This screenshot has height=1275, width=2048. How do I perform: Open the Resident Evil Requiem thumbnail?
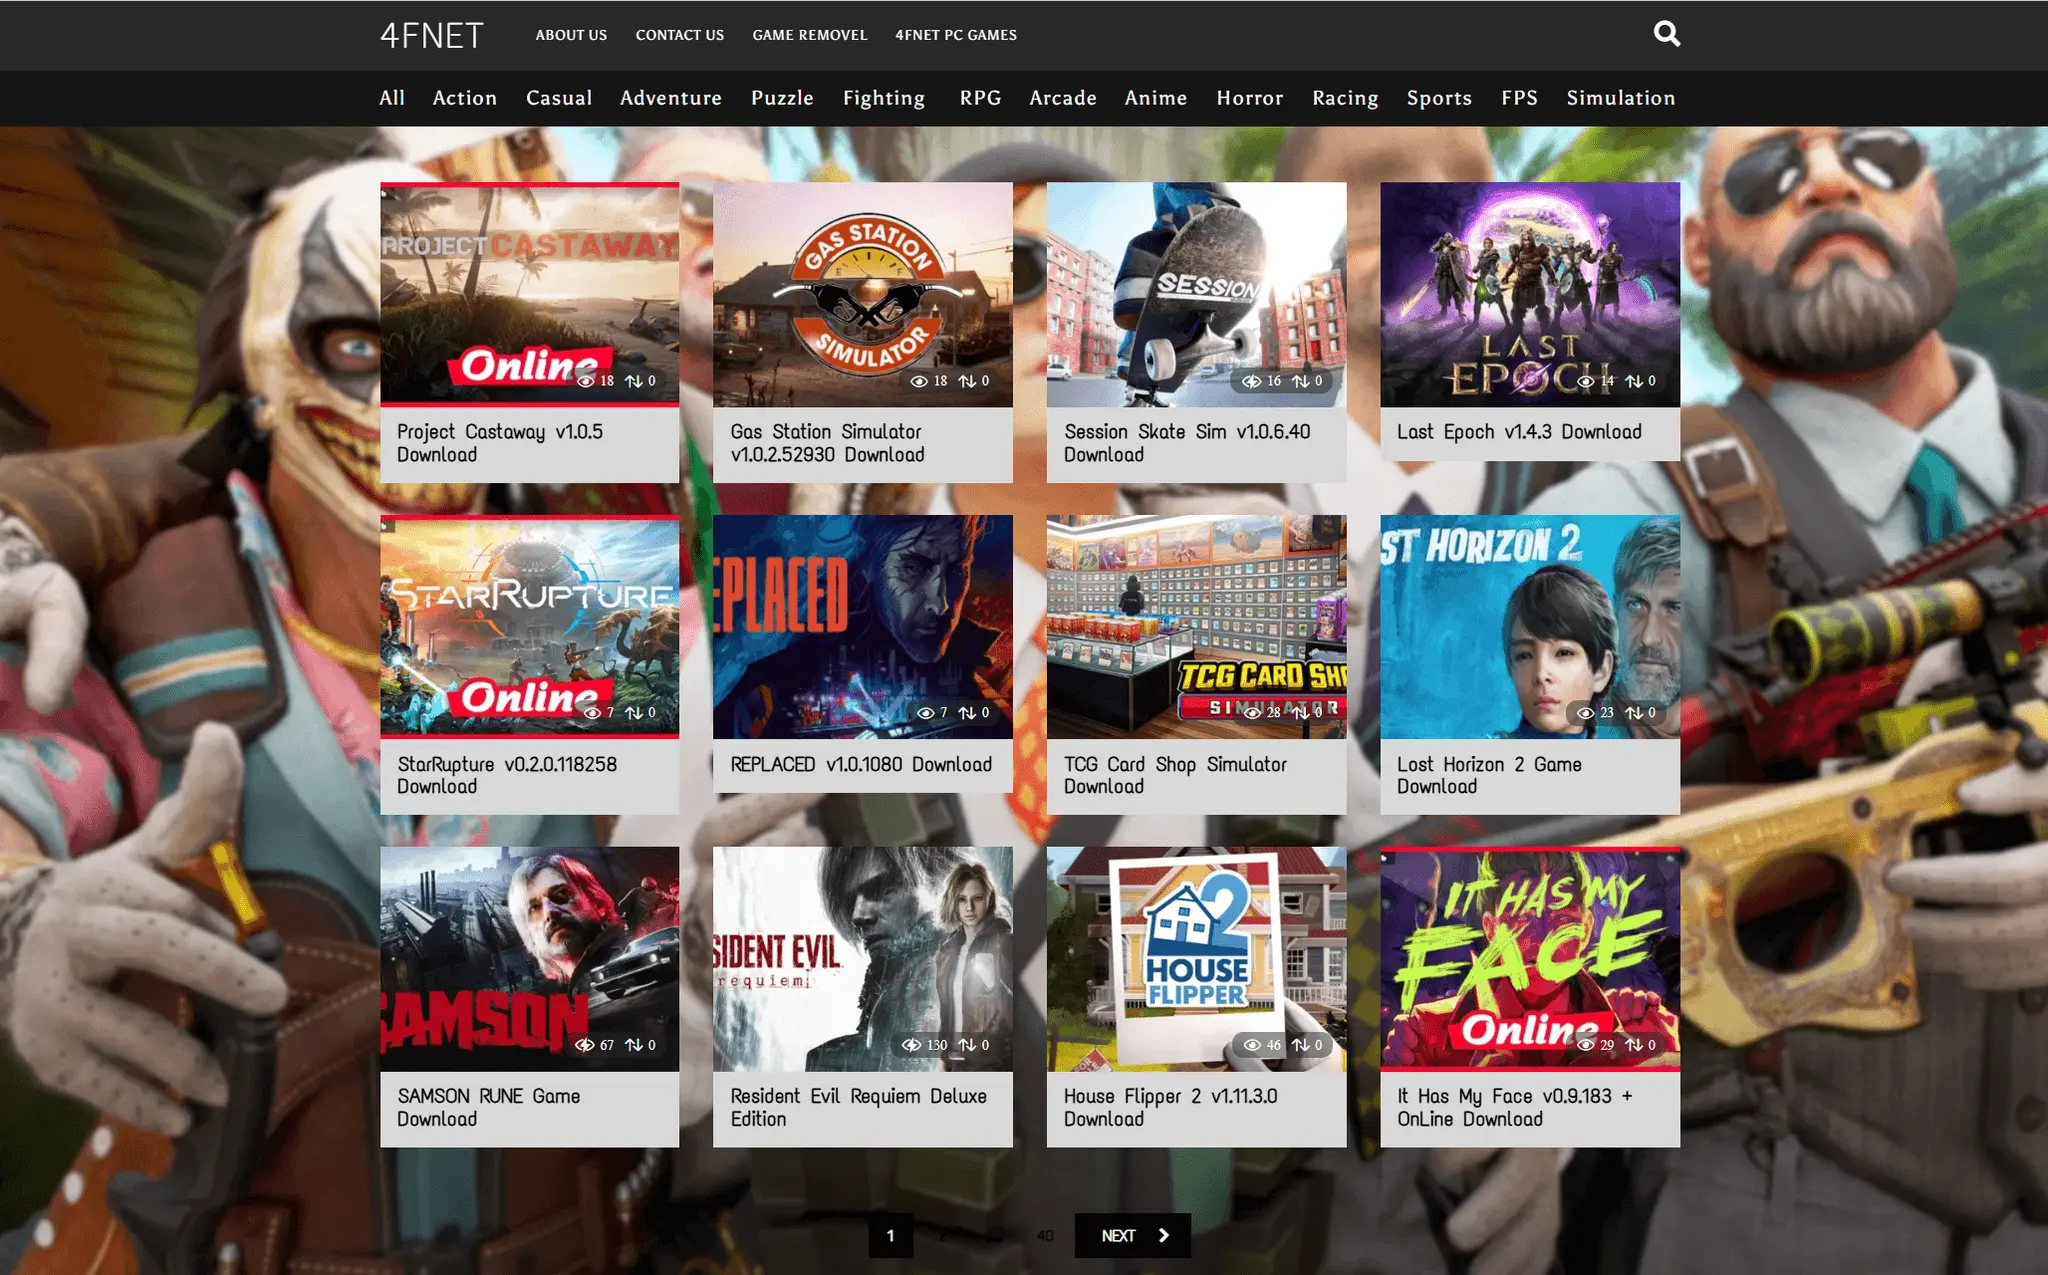(x=863, y=959)
